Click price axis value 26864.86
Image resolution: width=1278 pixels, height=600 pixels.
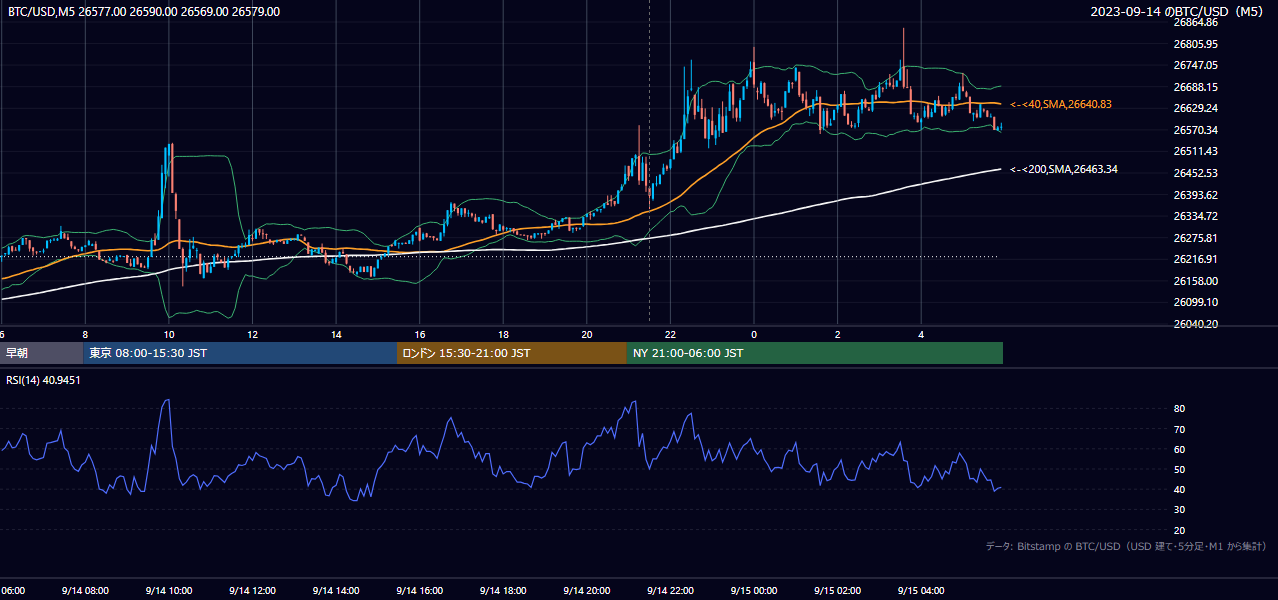tap(1195, 22)
